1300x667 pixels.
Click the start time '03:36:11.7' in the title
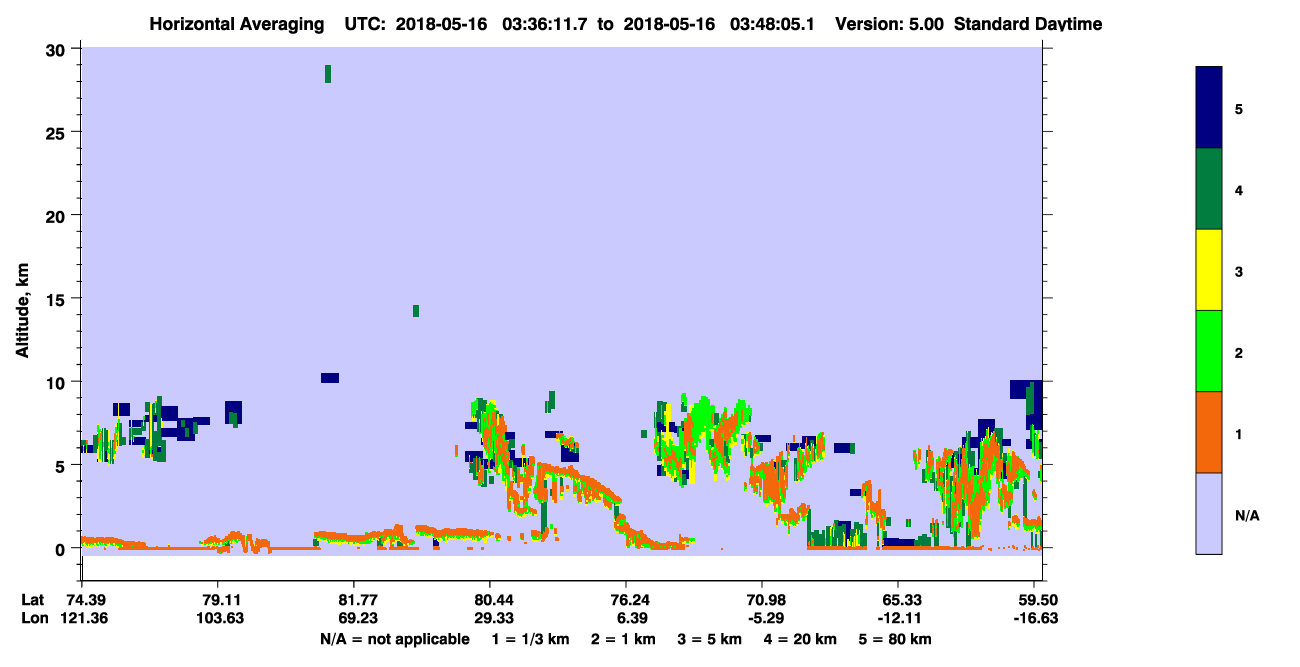click(x=546, y=24)
